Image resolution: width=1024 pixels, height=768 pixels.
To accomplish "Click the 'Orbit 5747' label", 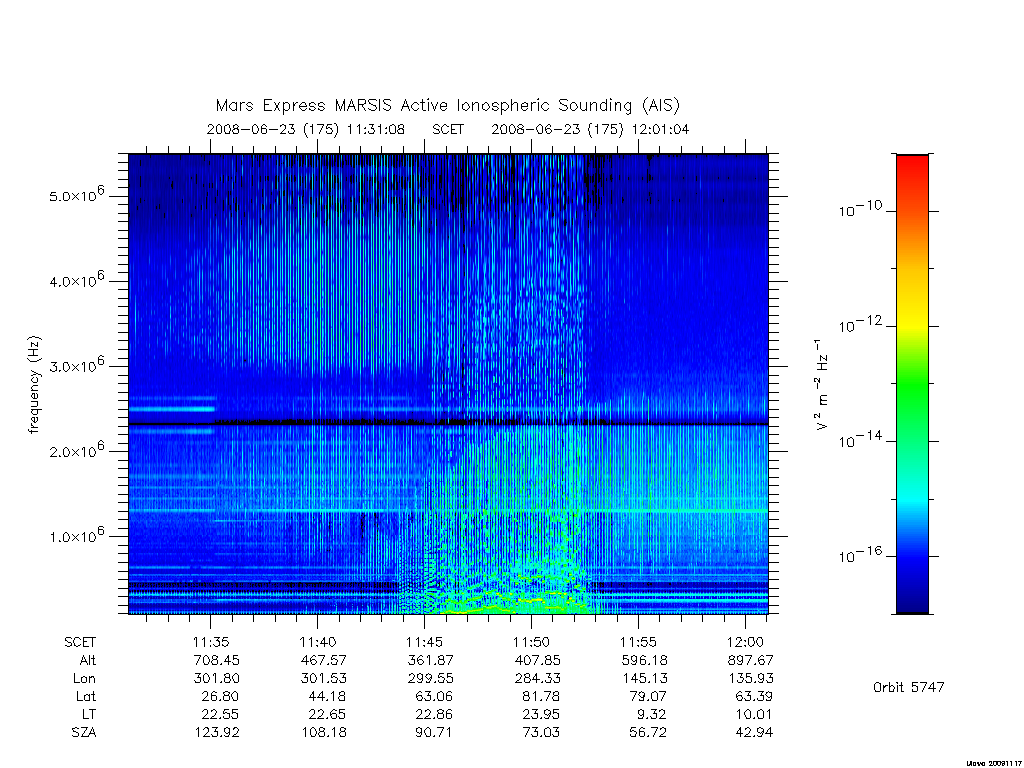I will 908,687.
